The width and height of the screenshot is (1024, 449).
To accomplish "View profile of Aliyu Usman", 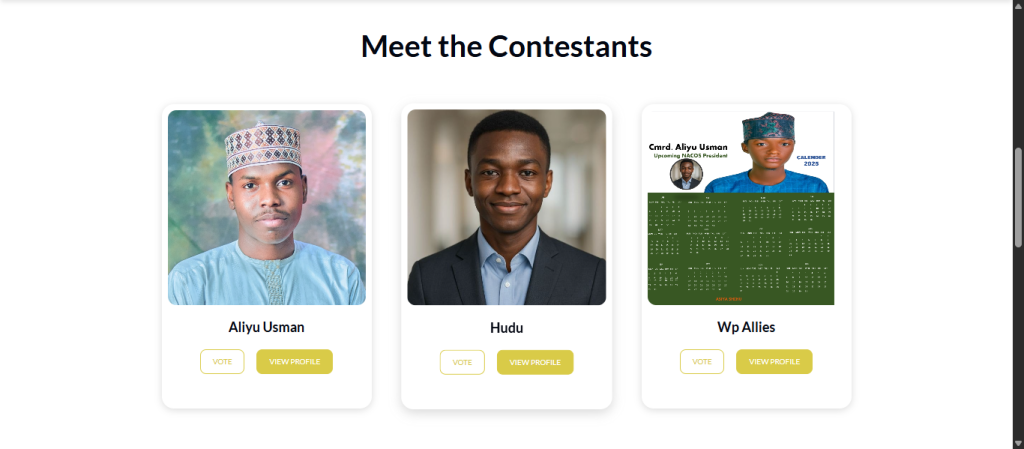I will (x=294, y=361).
